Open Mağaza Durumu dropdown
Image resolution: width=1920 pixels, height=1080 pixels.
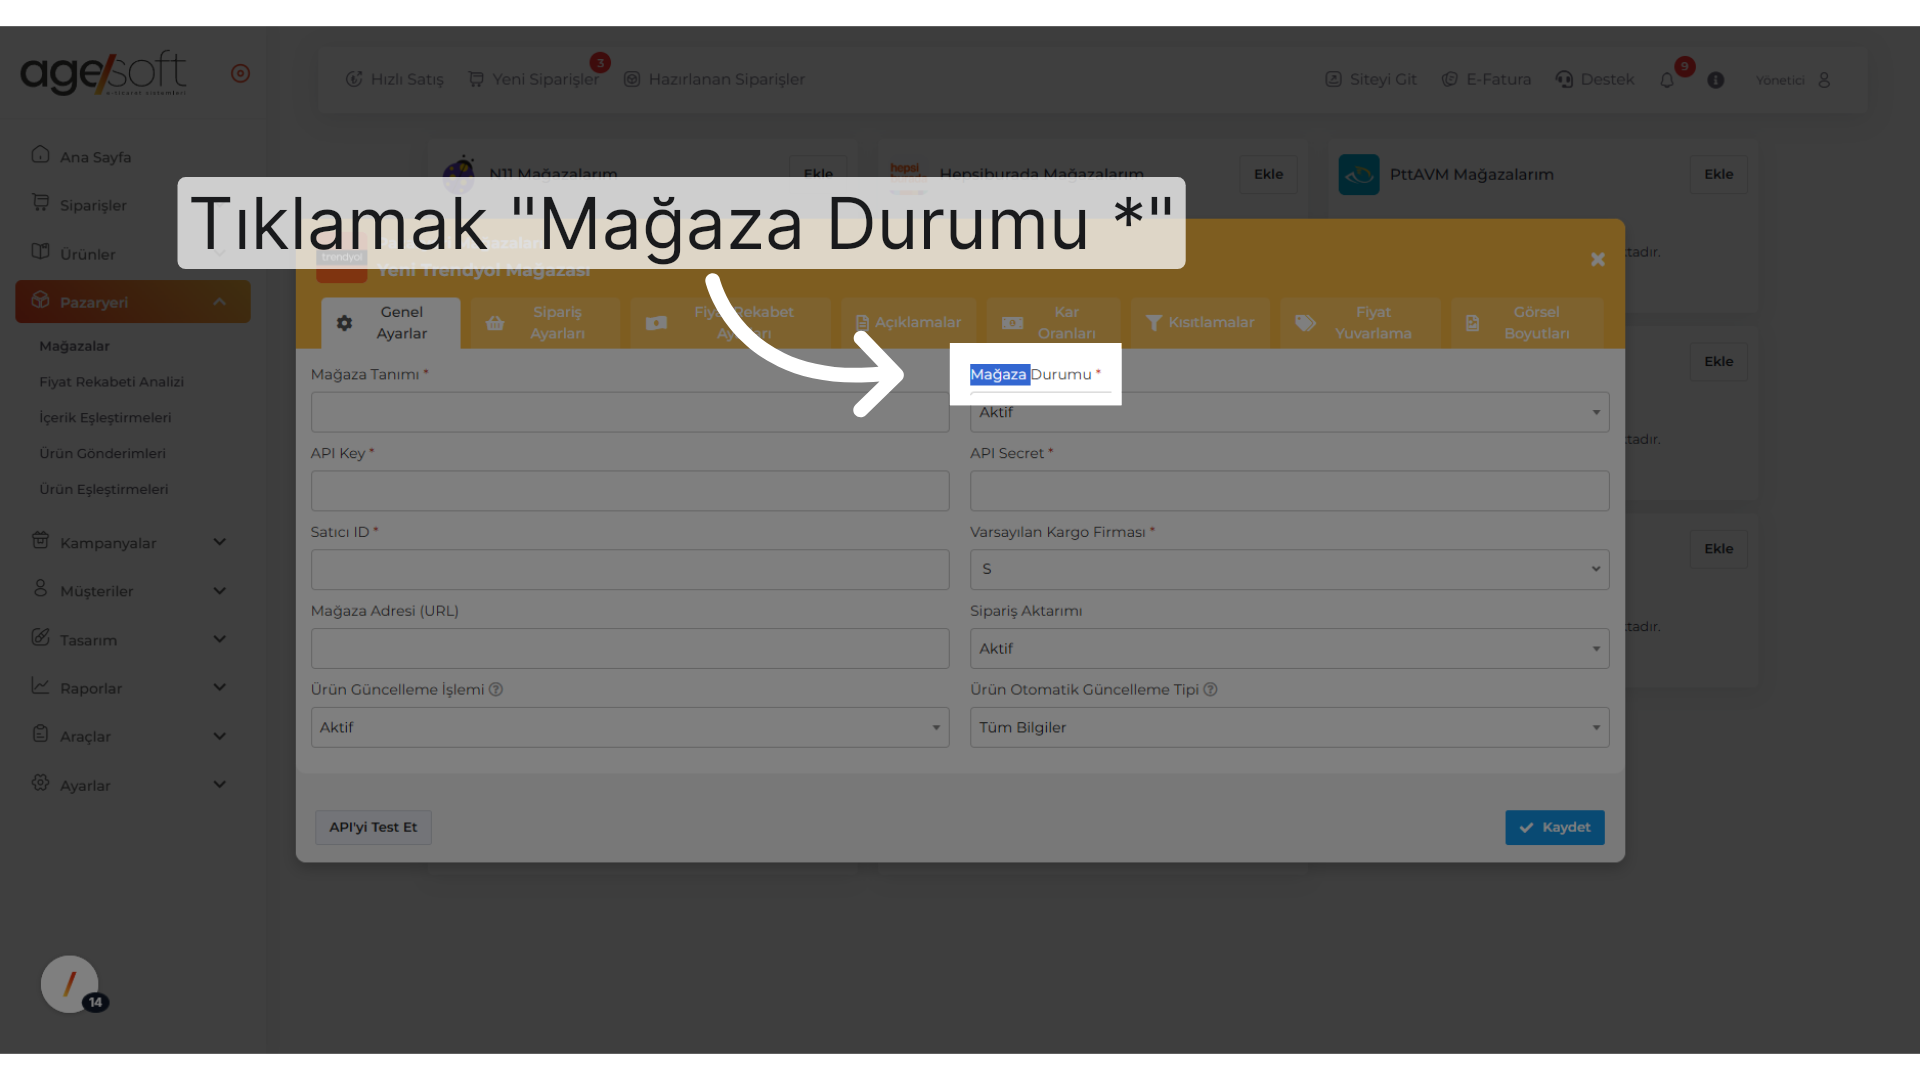click(x=1289, y=412)
